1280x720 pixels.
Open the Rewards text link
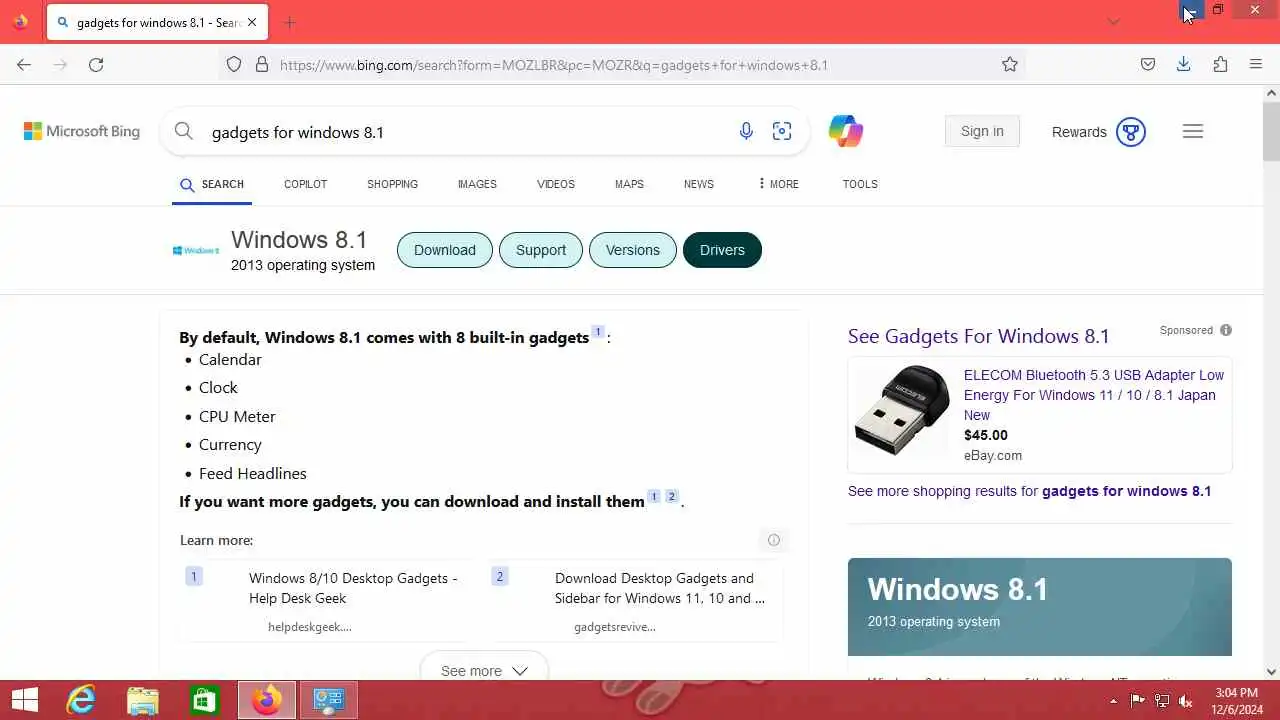click(1079, 132)
